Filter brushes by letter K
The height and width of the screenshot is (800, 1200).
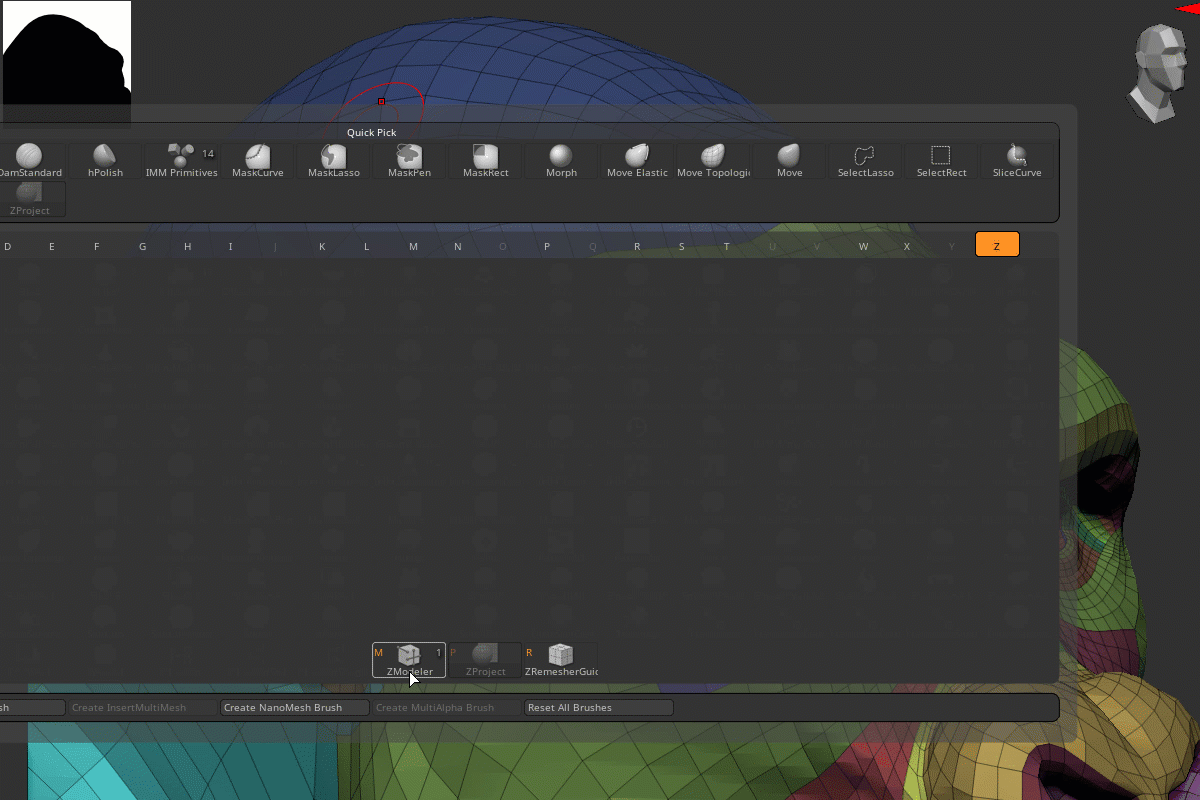pyautogui.click(x=322, y=246)
